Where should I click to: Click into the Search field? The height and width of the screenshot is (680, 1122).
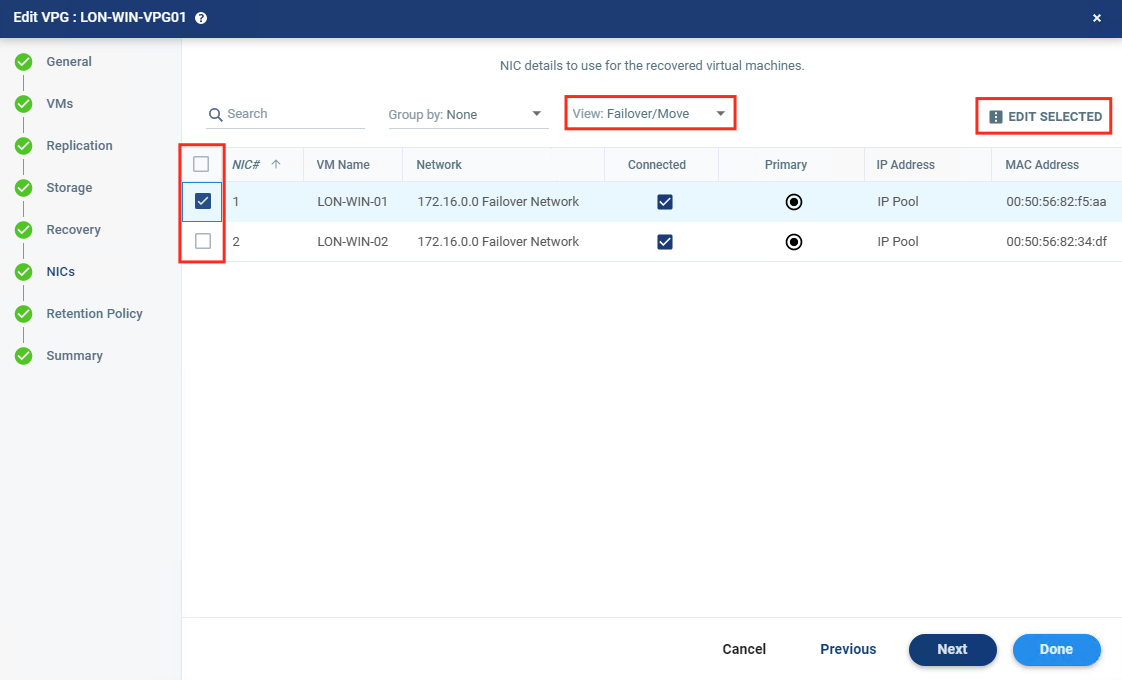click(x=294, y=114)
